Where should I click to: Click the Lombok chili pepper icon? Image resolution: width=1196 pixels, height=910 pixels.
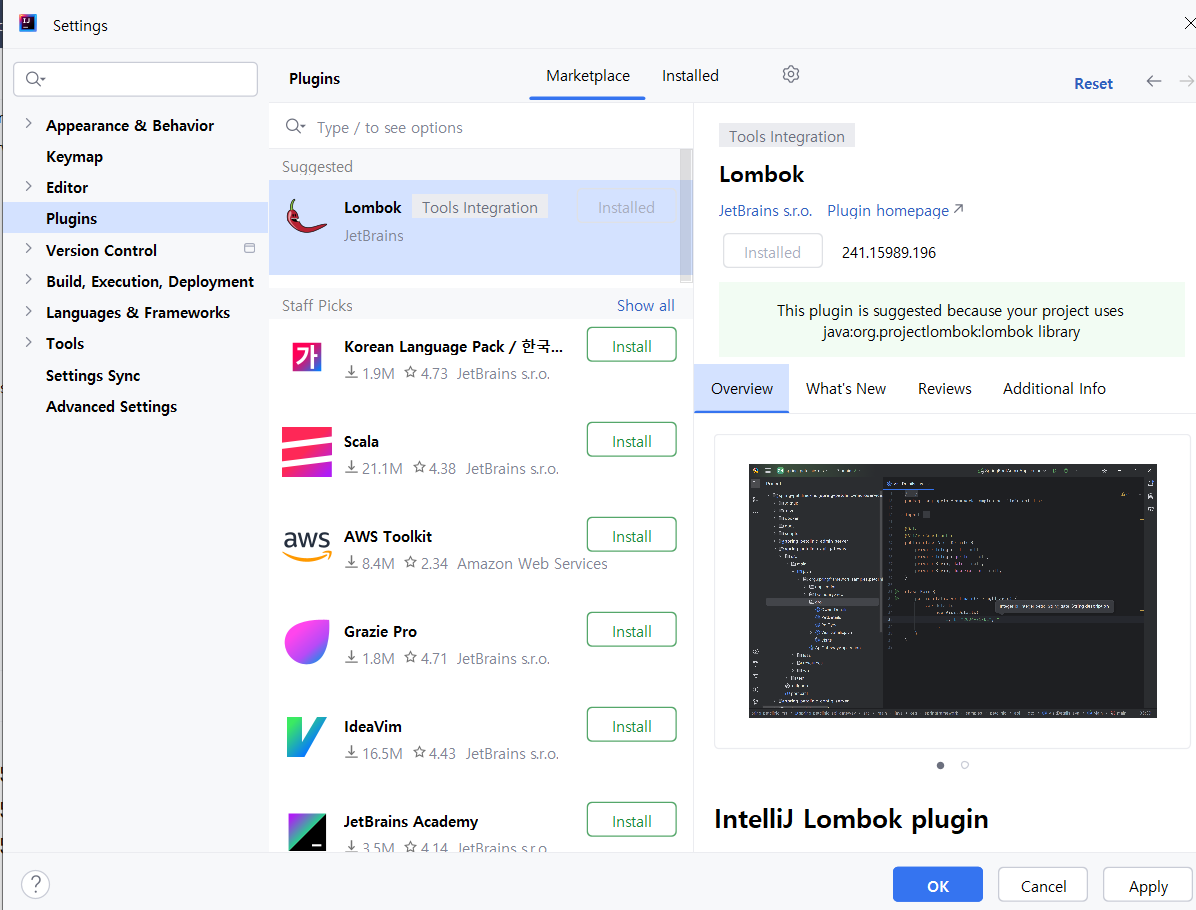pos(307,217)
